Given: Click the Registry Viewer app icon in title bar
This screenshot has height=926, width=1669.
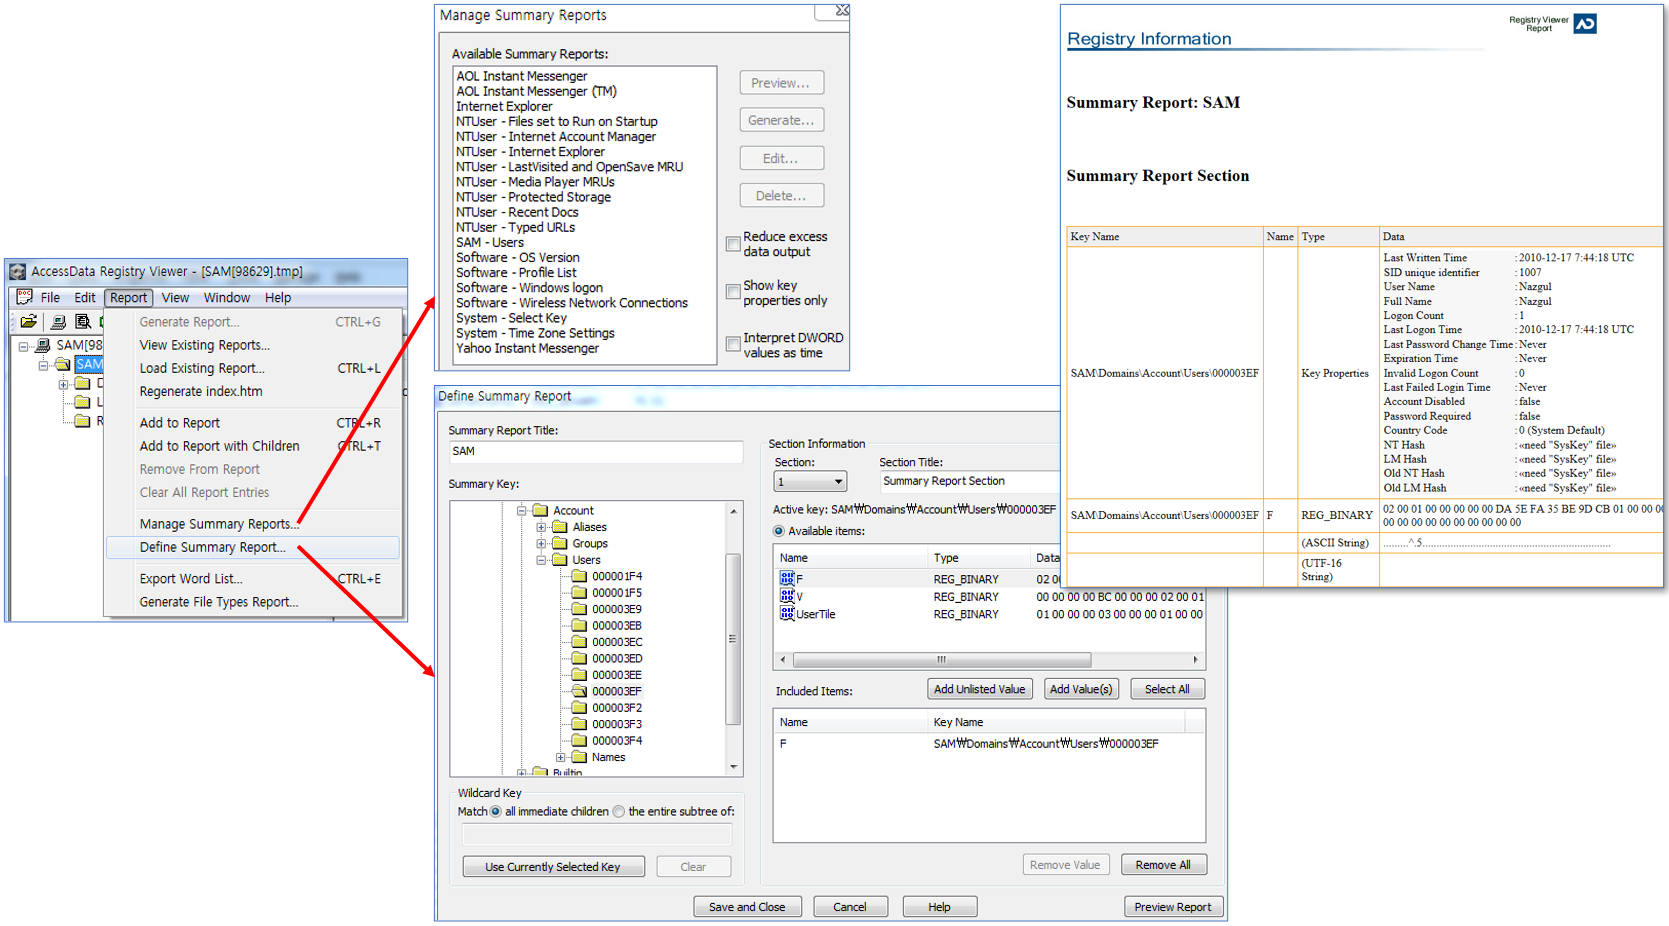Looking at the screenshot, I should coord(18,271).
